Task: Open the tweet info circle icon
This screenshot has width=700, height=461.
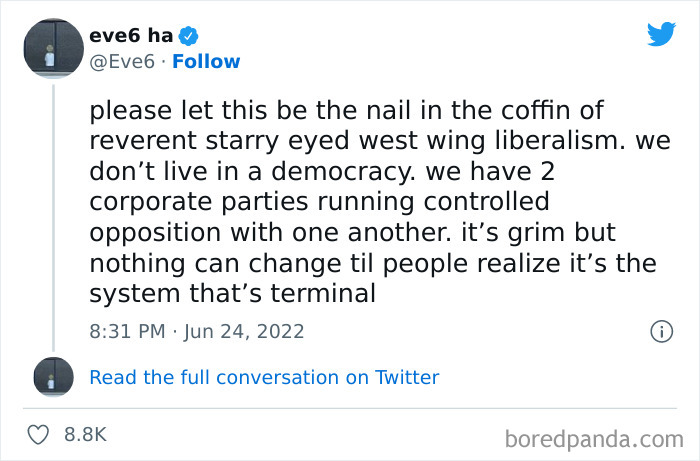Action: (x=661, y=332)
